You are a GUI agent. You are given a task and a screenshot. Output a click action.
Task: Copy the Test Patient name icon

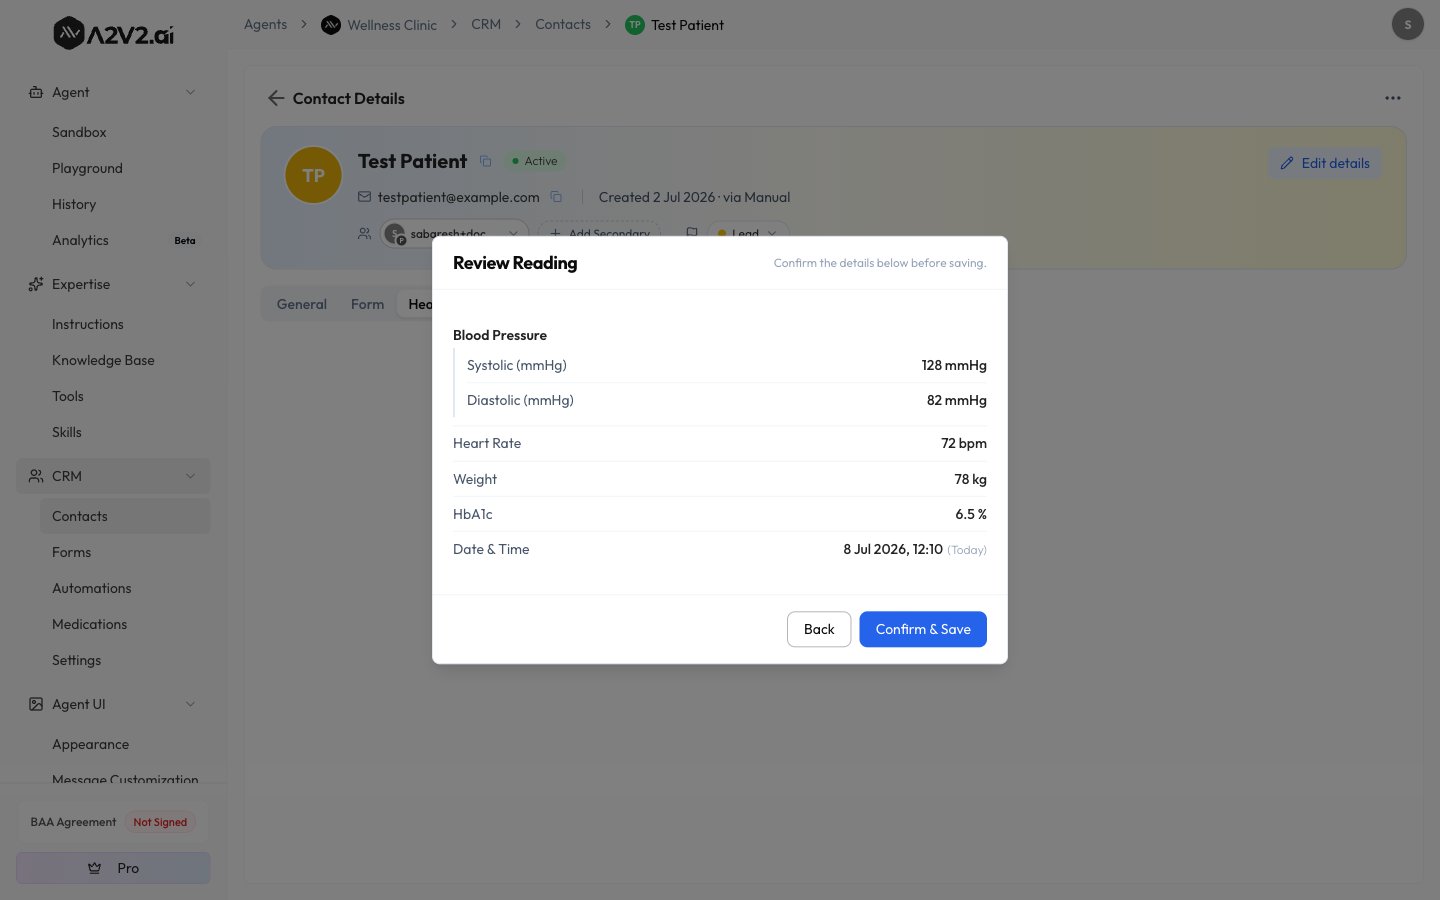(485, 161)
